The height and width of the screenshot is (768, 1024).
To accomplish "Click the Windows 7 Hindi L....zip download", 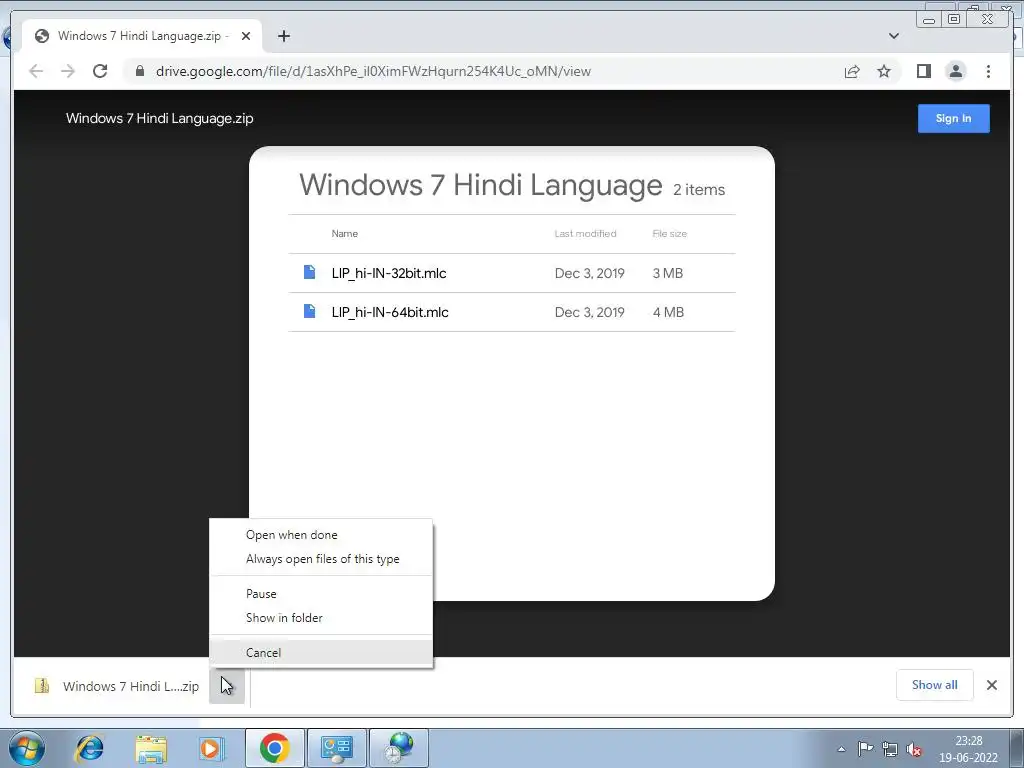I will (x=131, y=686).
